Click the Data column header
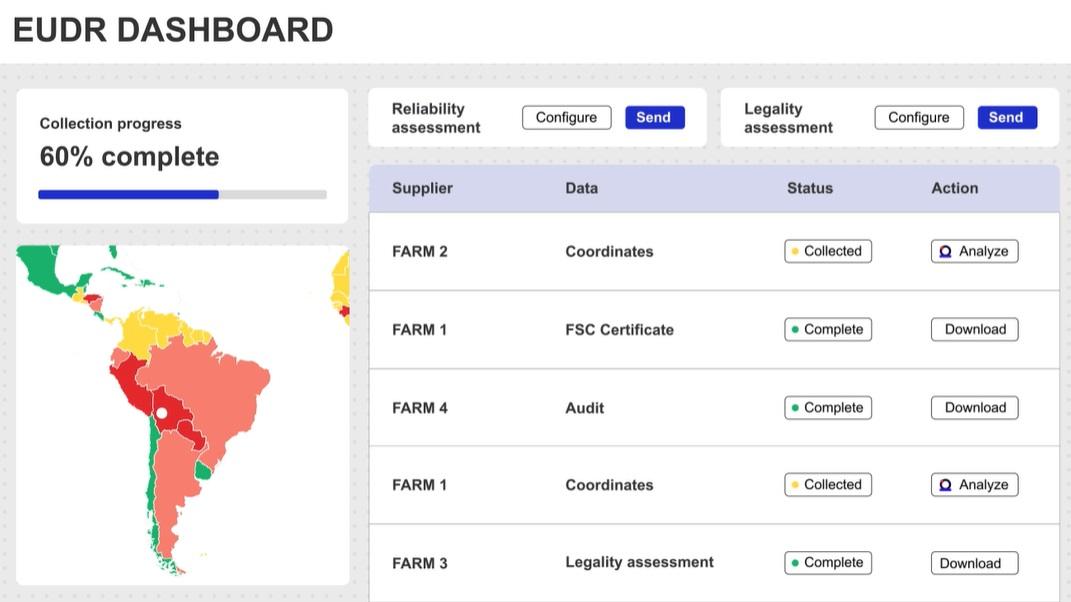The width and height of the screenshot is (1071, 602). pos(581,189)
